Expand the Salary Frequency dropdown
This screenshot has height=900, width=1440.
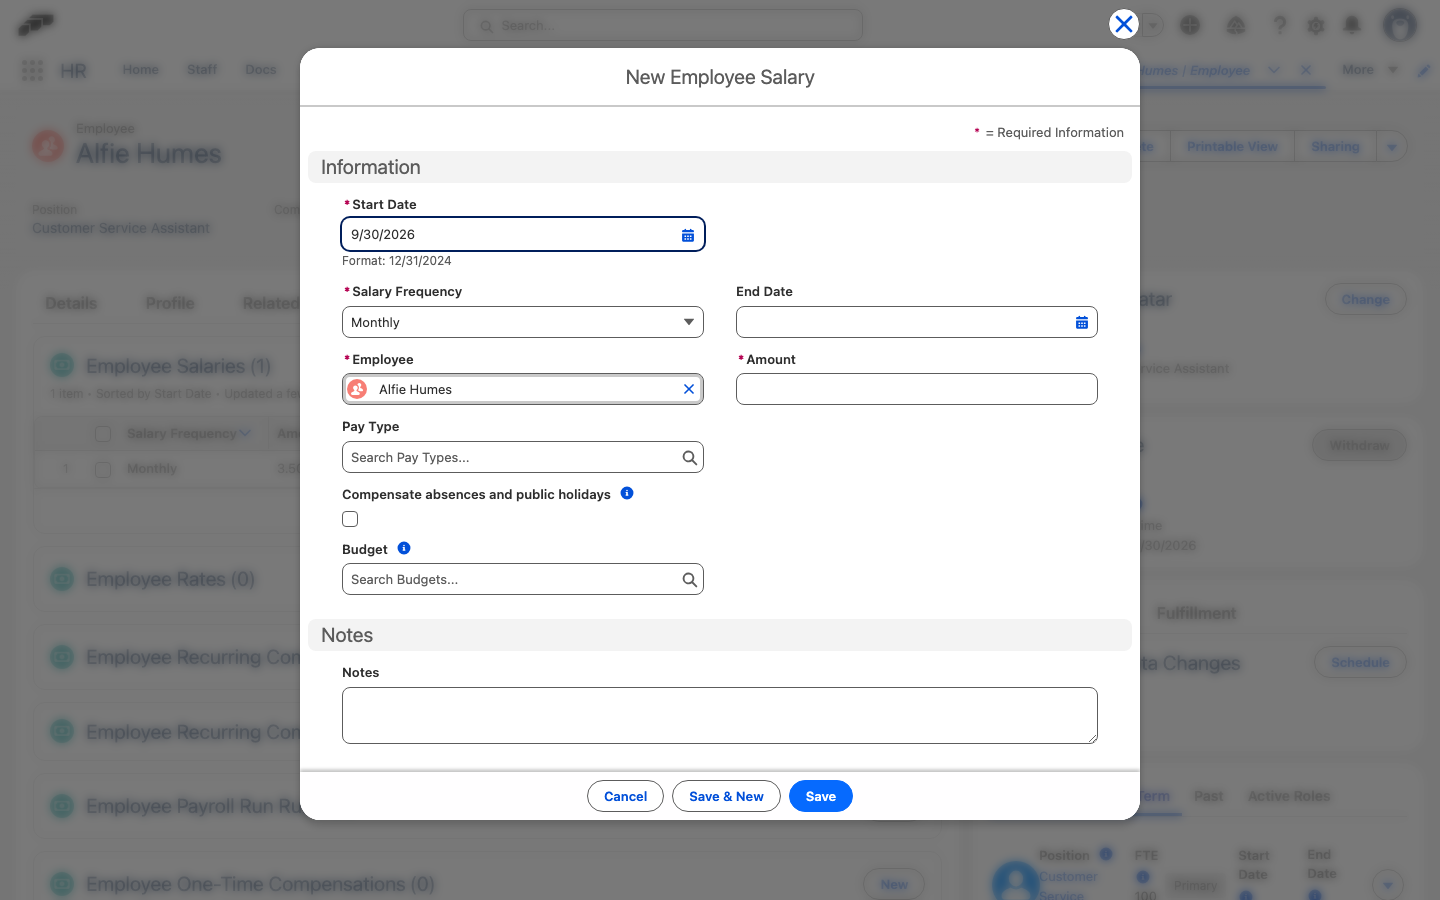point(523,322)
